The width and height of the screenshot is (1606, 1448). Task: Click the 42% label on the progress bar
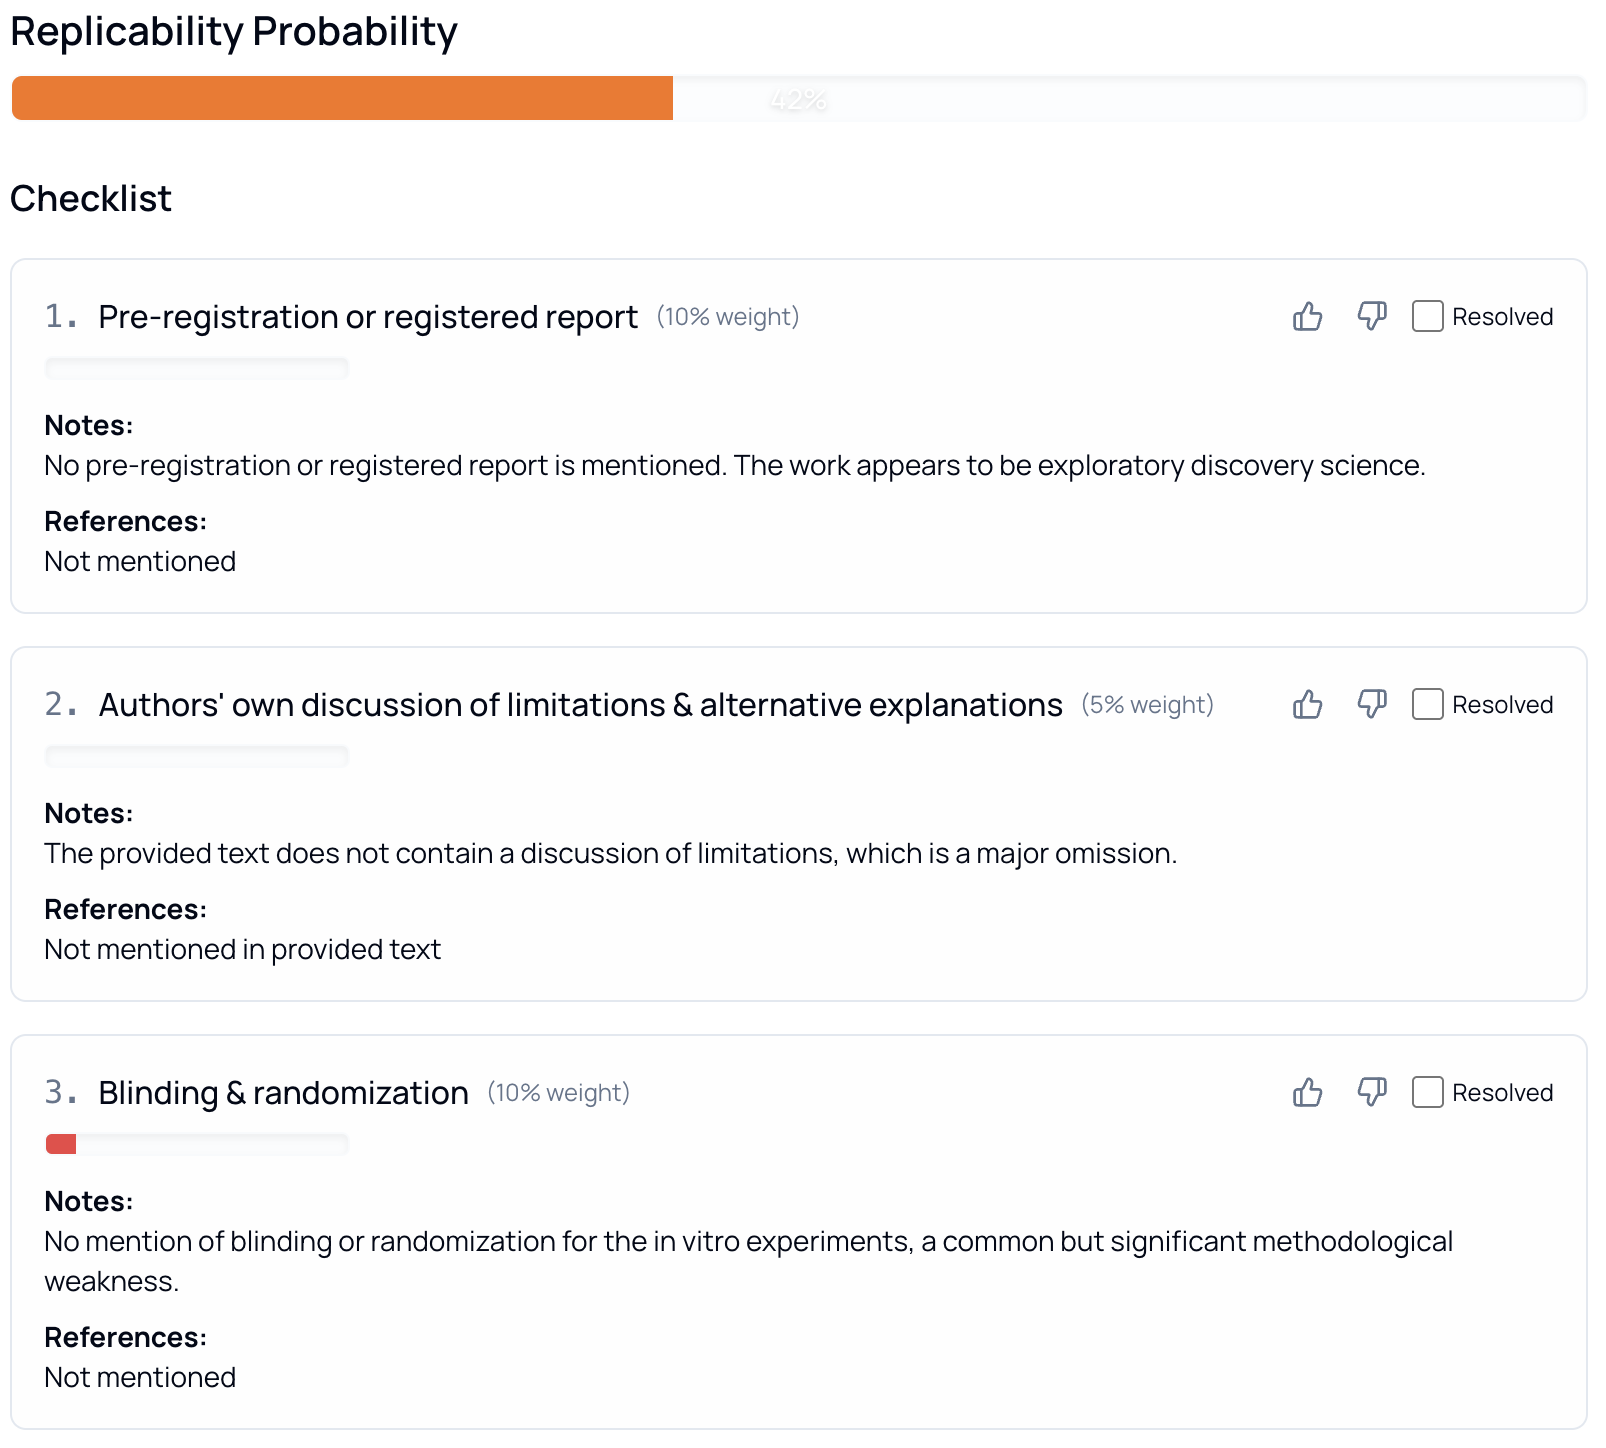click(x=797, y=98)
